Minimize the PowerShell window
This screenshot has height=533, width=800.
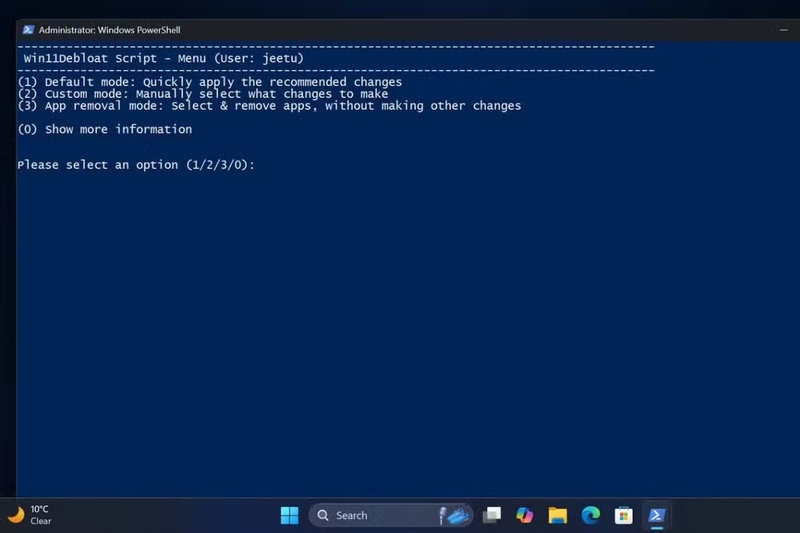click(x=784, y=30)
